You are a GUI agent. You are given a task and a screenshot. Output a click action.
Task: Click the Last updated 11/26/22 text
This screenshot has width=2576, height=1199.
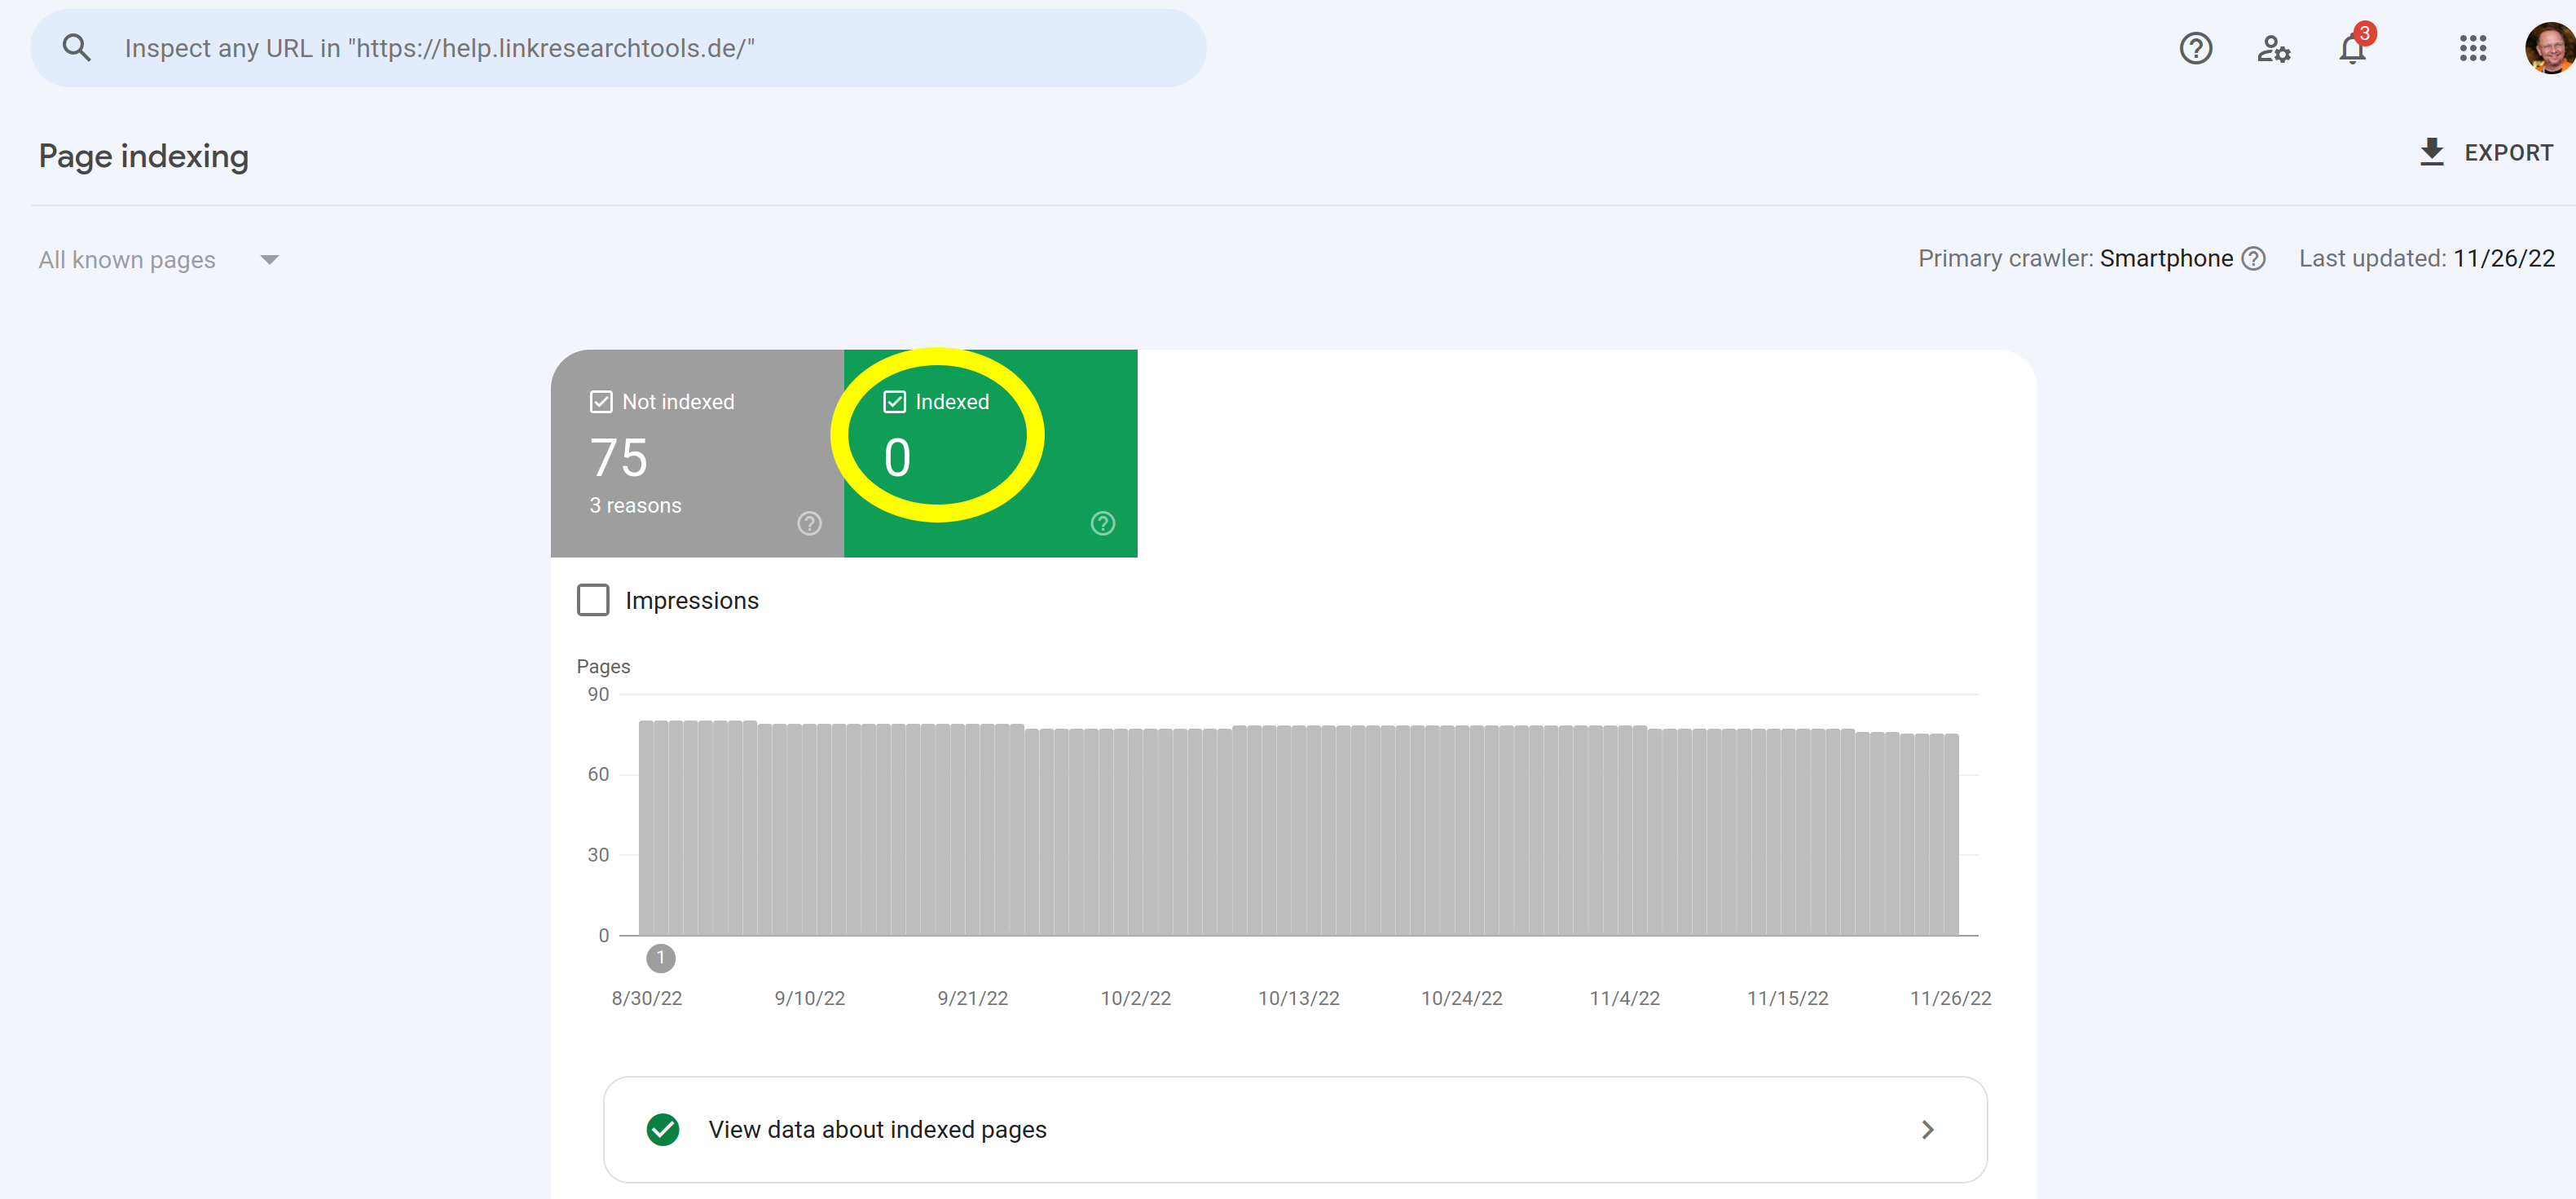click(2426, 259)
